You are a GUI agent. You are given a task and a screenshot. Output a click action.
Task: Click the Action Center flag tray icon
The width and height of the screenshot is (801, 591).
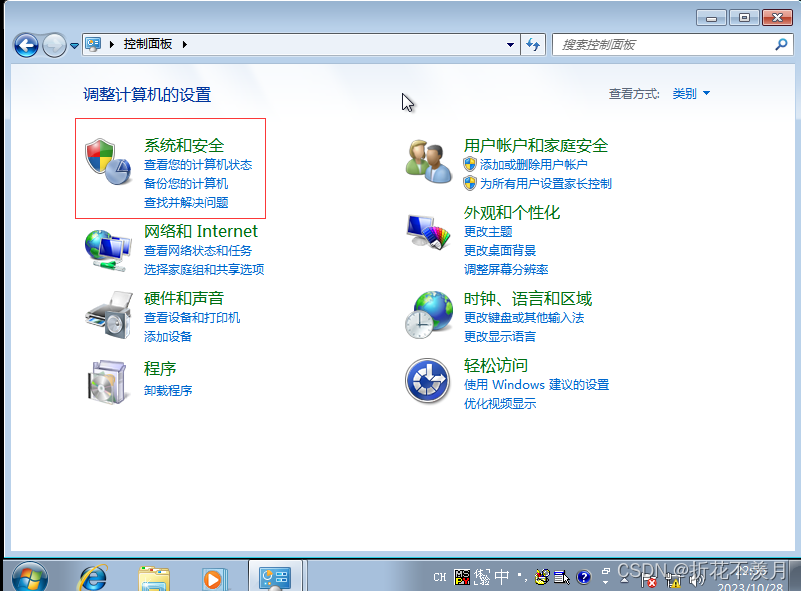(649, 580)
